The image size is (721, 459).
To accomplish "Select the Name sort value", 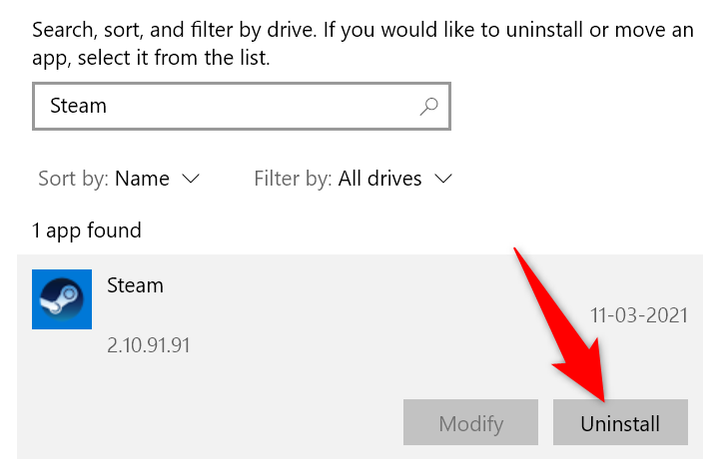I will [x=142, y=180].
